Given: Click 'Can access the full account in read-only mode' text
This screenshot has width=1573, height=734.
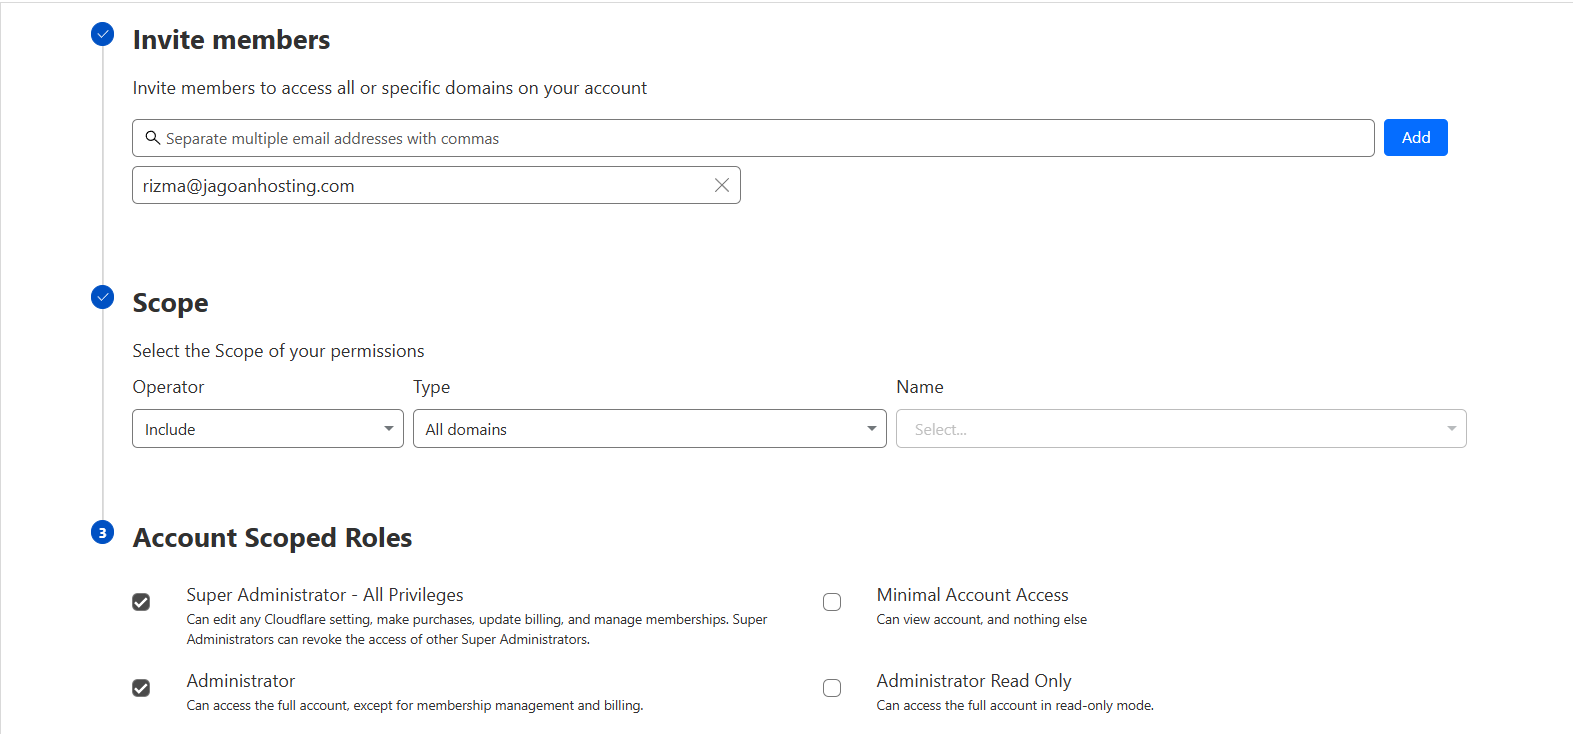Looking at the screenshot, I should point(1015,706).
